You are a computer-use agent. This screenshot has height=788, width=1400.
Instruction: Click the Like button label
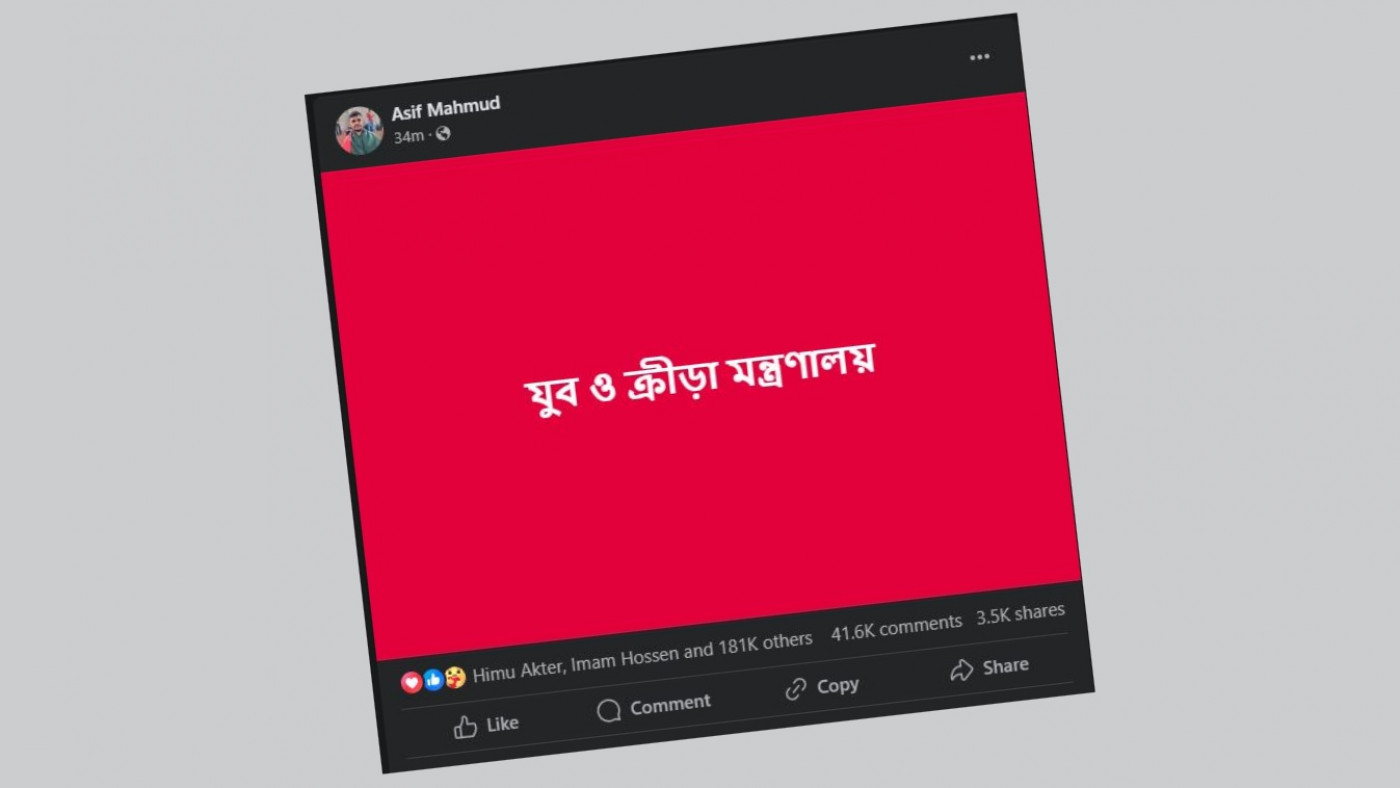click(502, 723)
